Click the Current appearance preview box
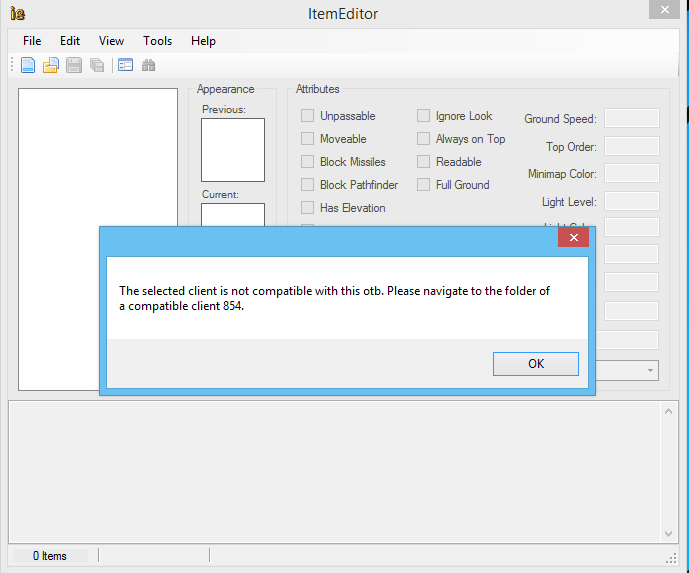The height and width of the screenshot is (573, 689). click(233, 214)
